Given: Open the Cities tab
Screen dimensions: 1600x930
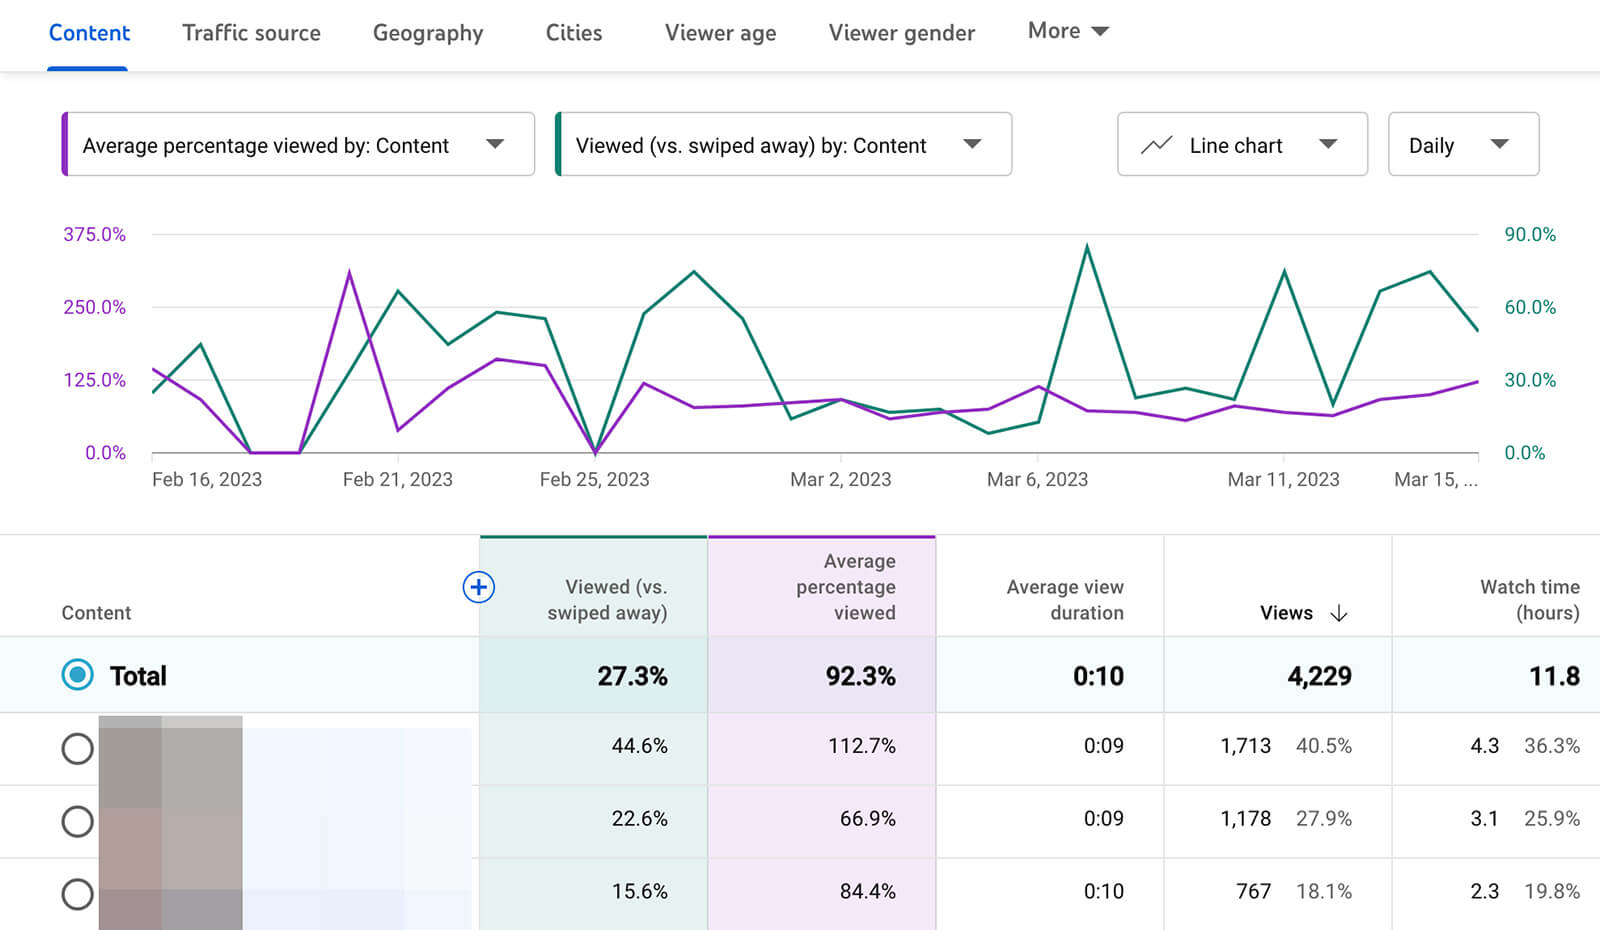Looking at the screenshot, I should (573, 33).
